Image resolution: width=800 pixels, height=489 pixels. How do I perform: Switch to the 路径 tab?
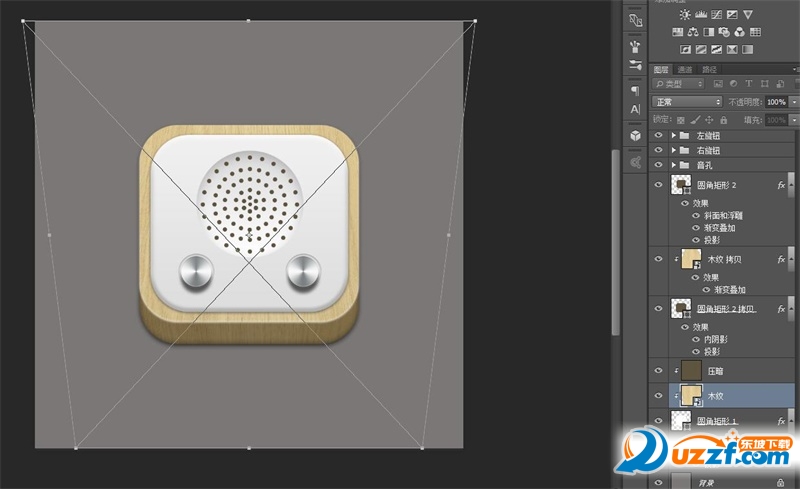[x=710, y=69]
